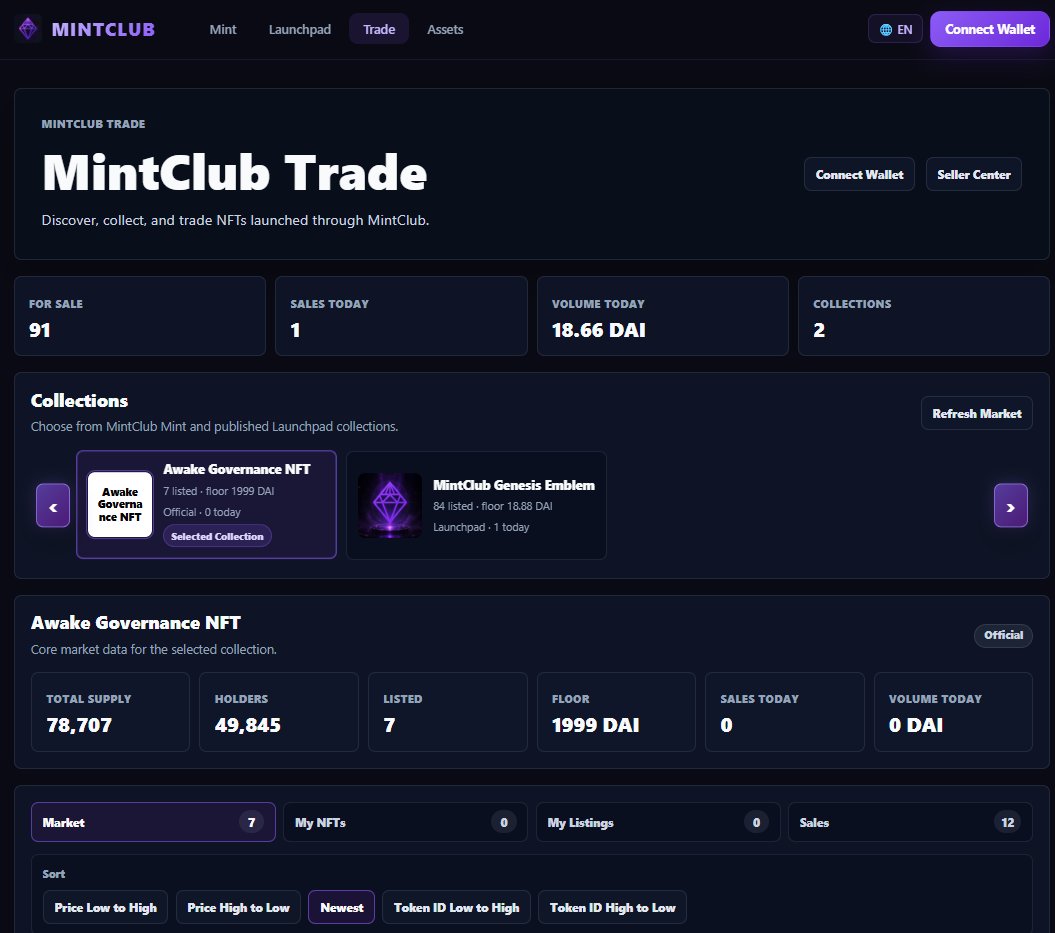Open the Seller Center

[974, 174]
